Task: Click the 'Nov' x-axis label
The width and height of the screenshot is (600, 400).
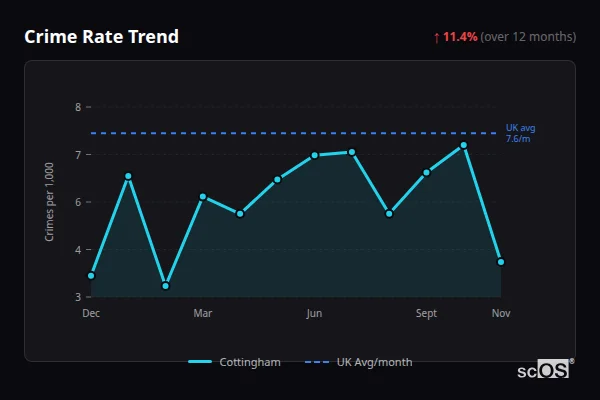Action: point(501,313)
